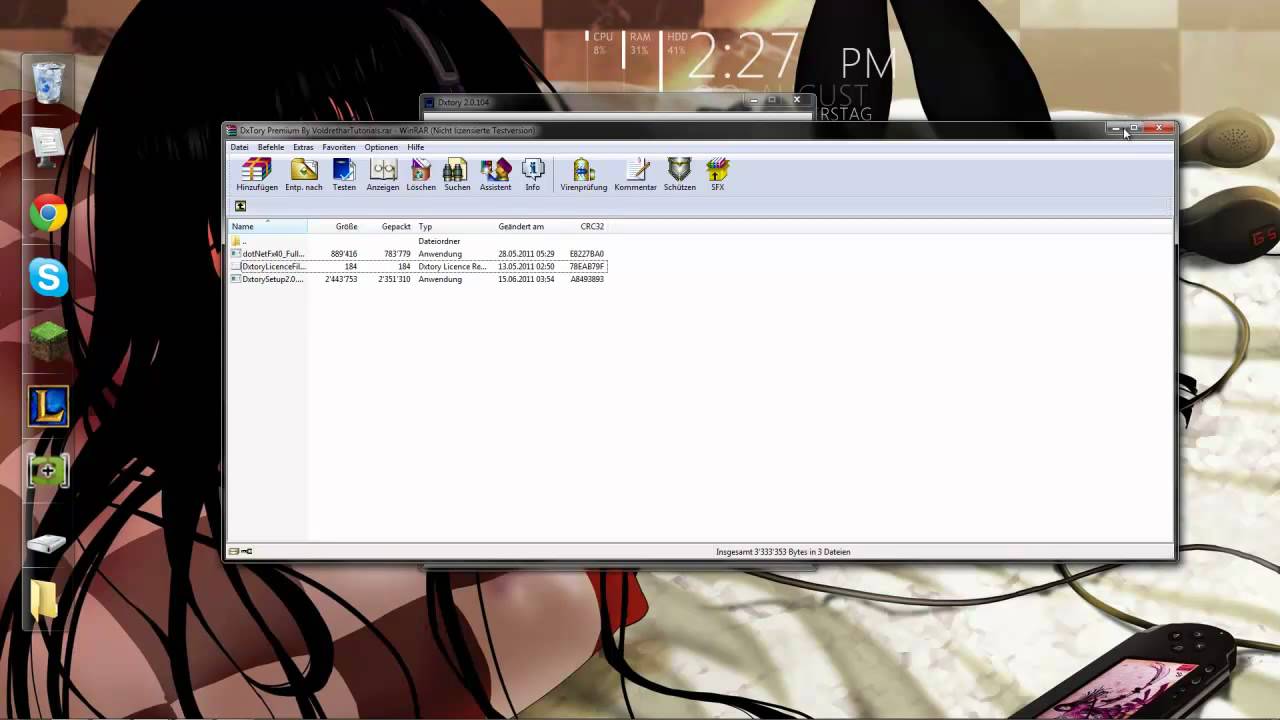Click the status bar total bytes text

(x=783, y=552)
